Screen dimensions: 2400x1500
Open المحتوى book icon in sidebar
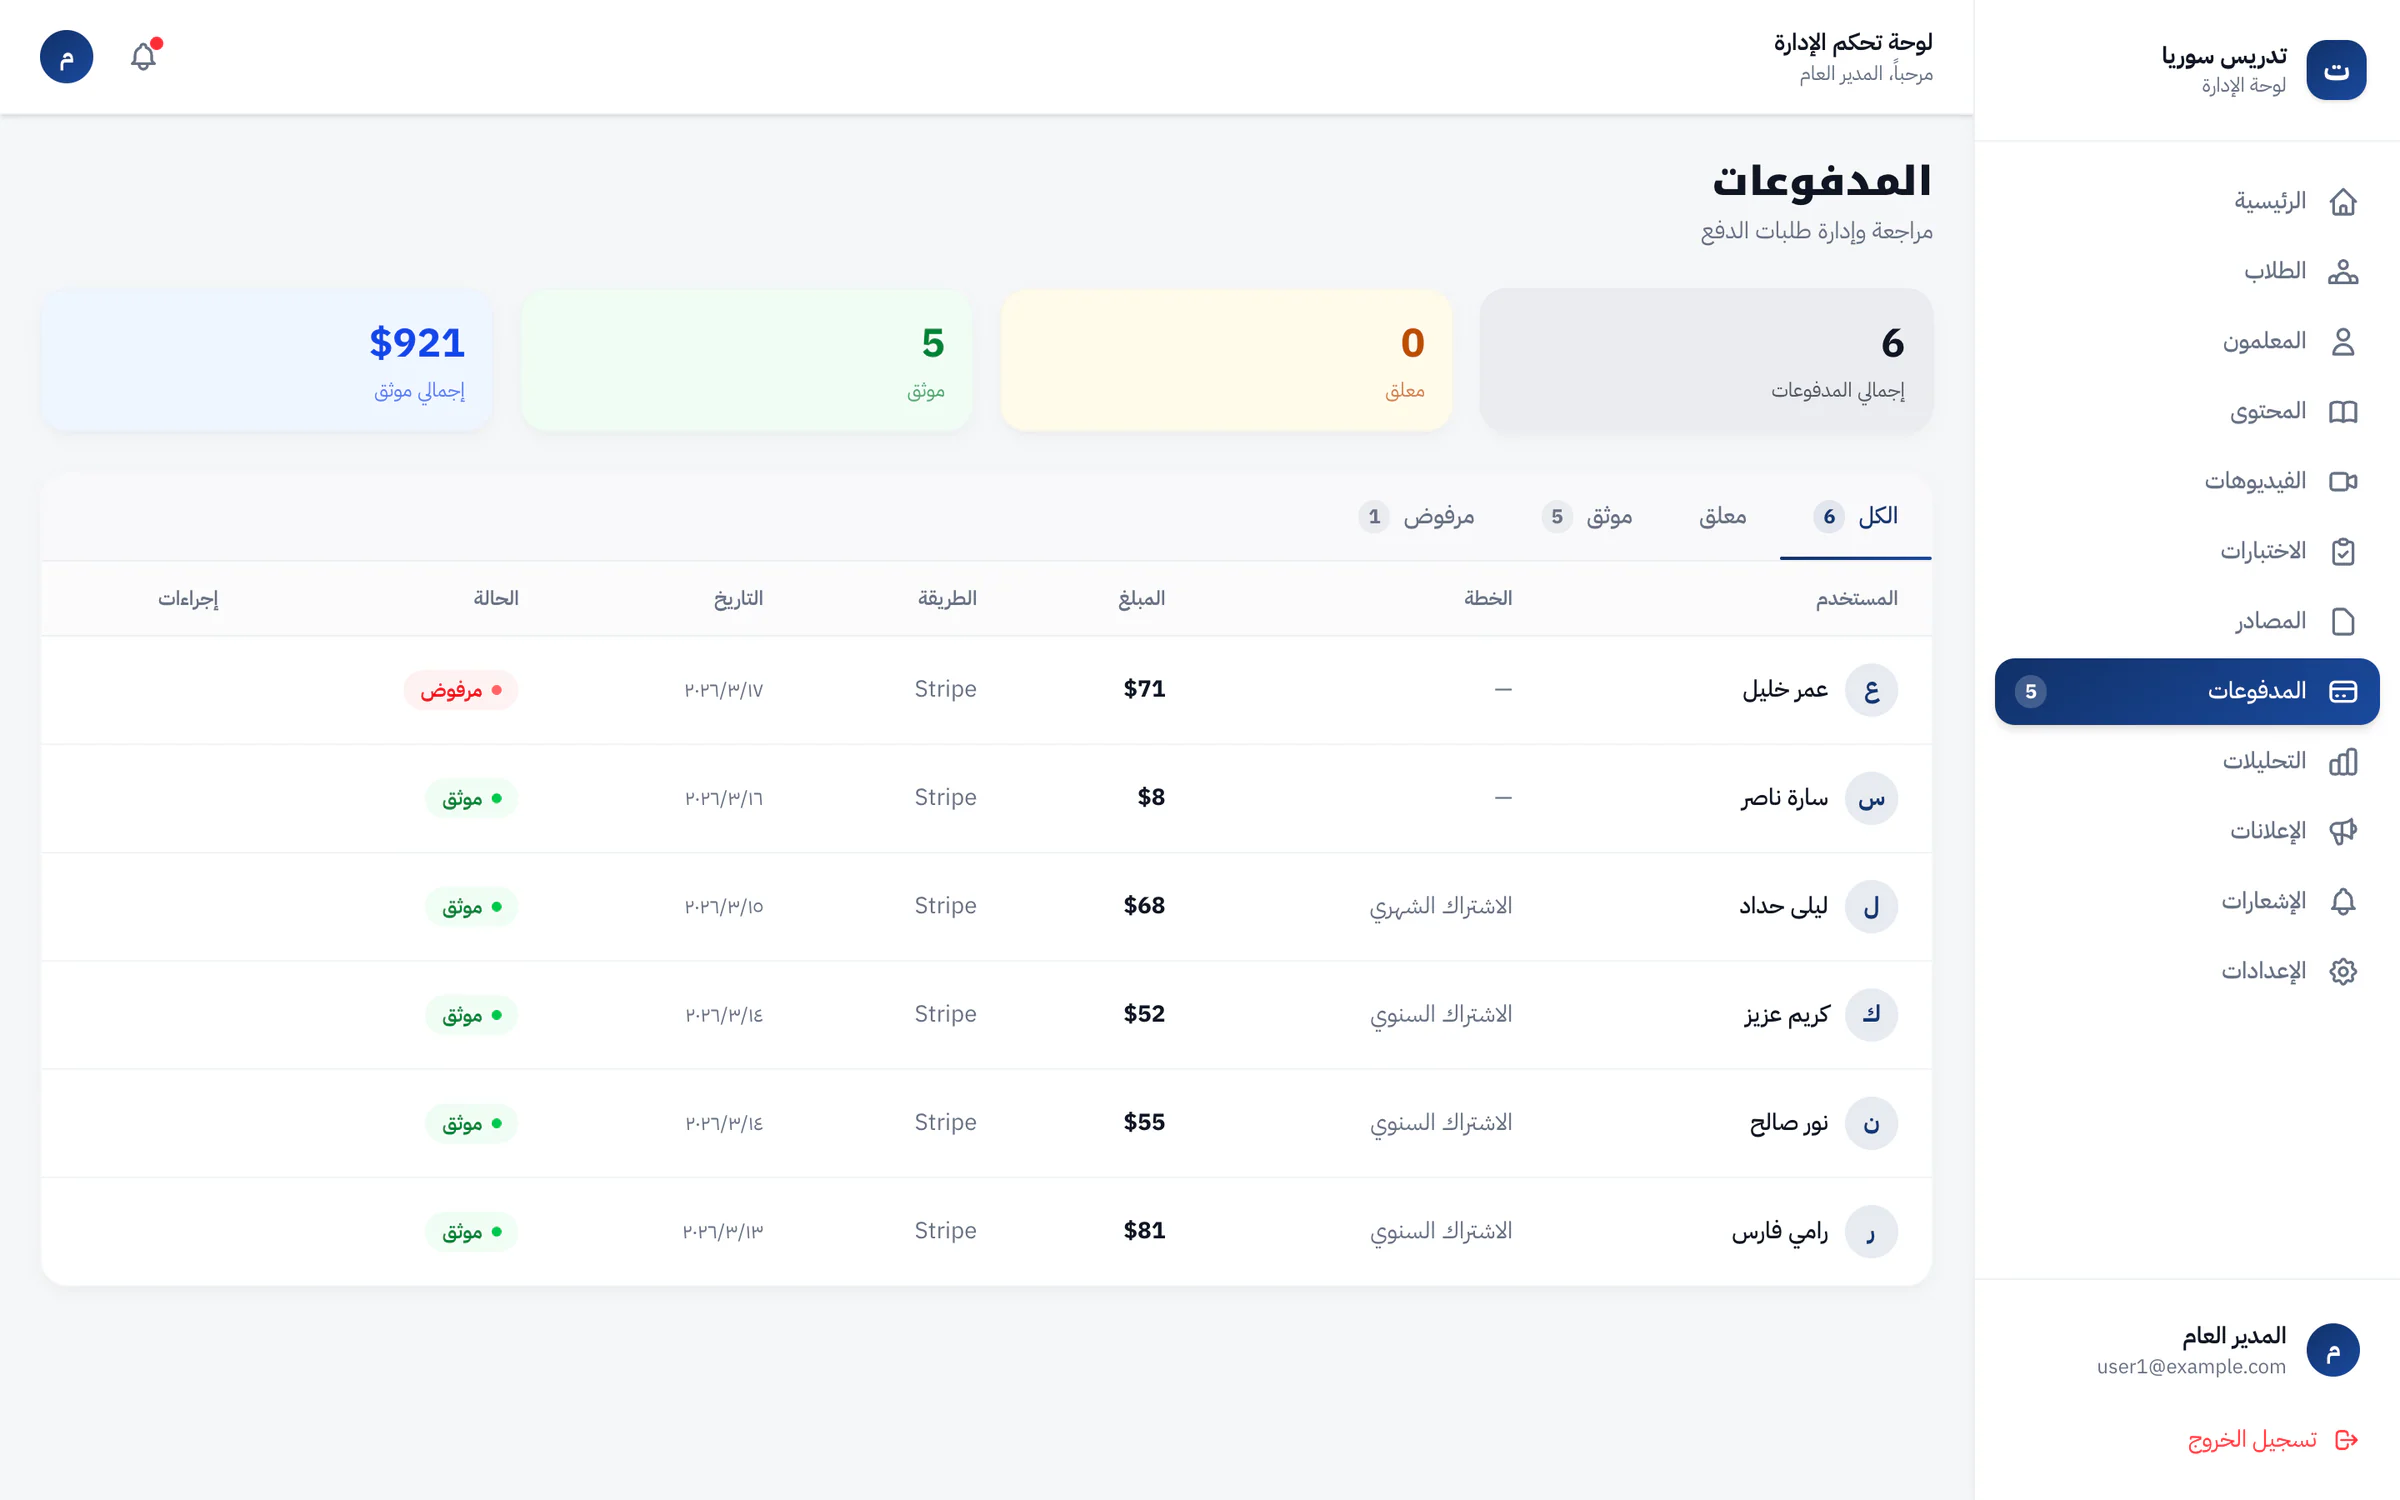point(2343,412)
